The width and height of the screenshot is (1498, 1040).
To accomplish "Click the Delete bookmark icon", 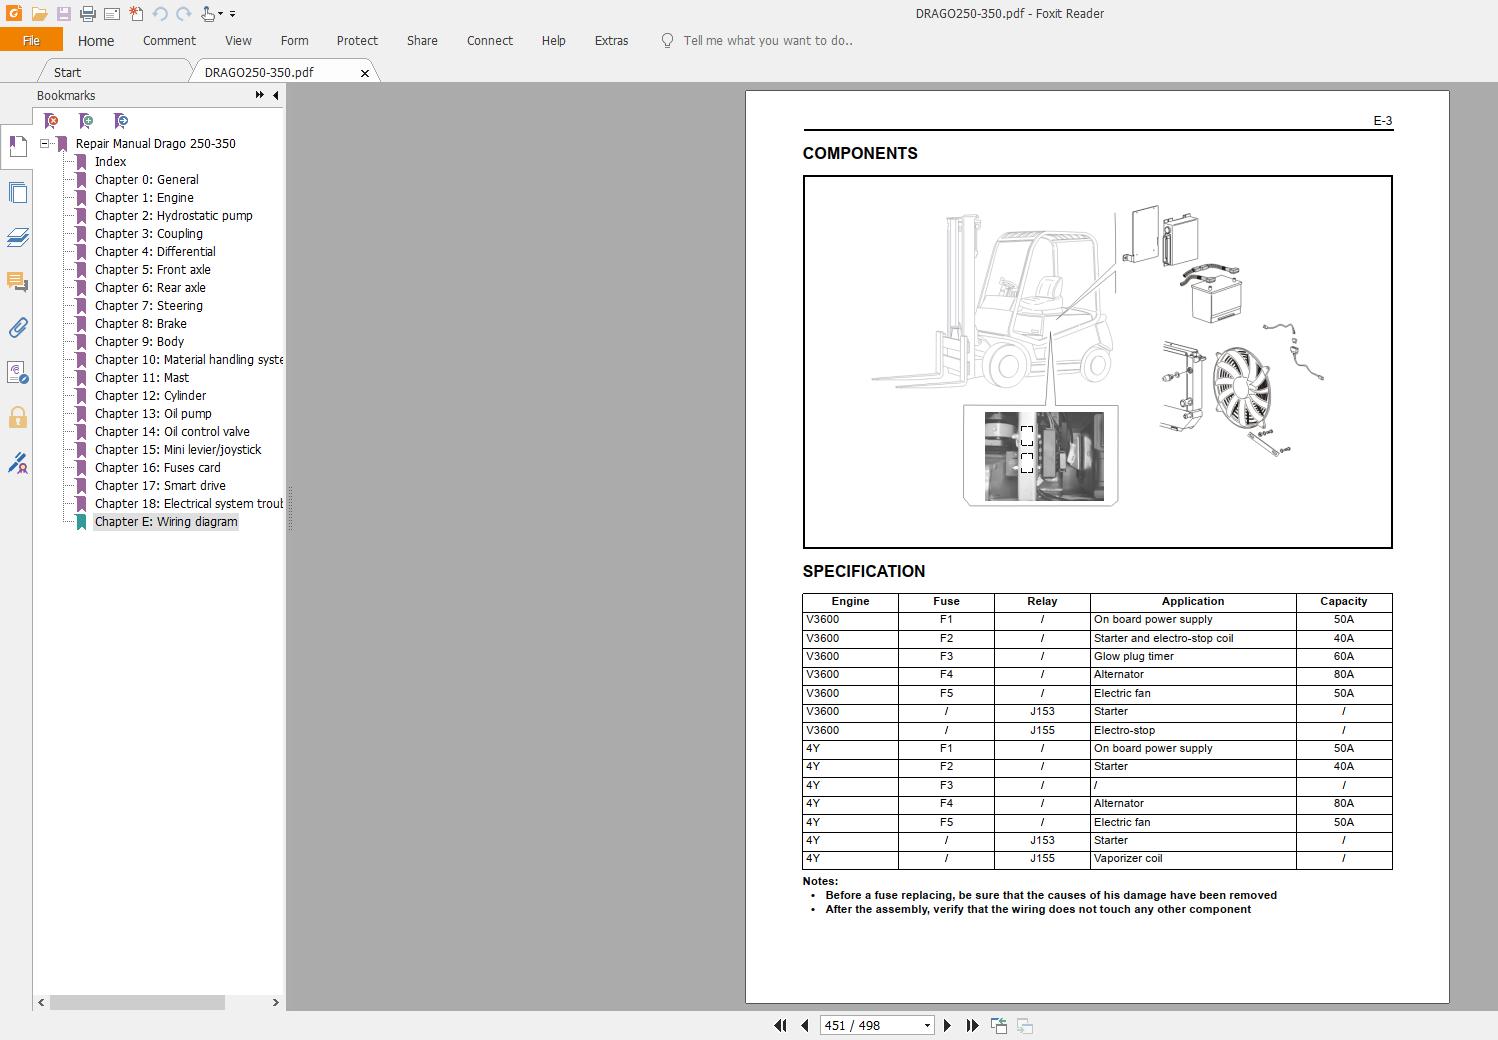I will pyautogui.click(x=51, y=121).
